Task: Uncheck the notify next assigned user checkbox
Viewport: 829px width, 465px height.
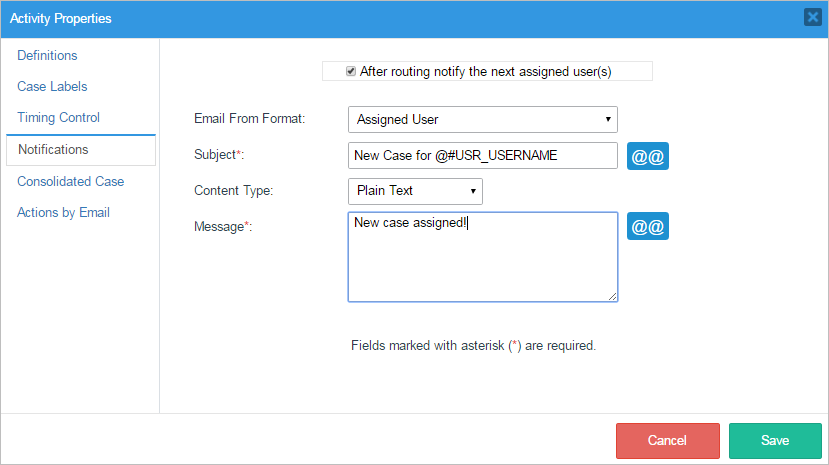Action: click(351, 71)
